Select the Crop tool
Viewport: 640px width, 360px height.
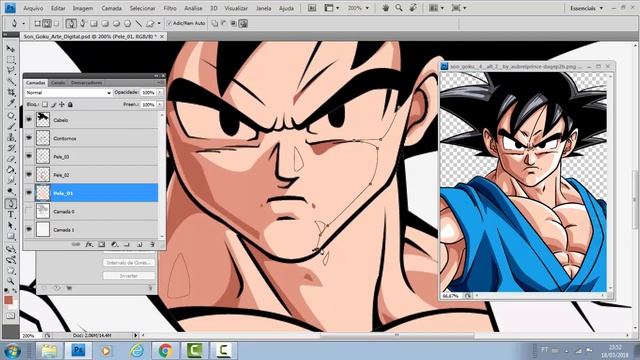tap(11, 92)
